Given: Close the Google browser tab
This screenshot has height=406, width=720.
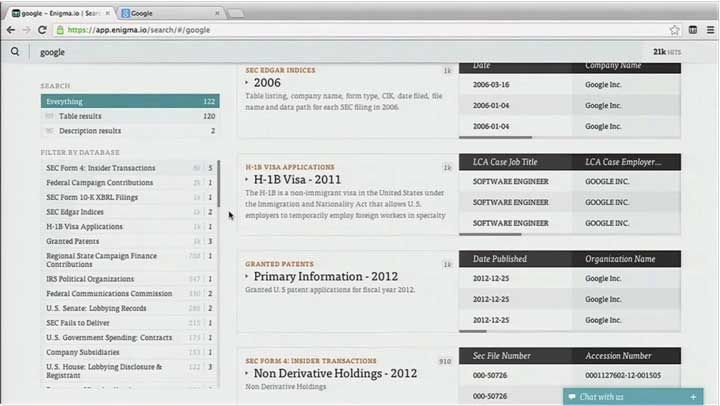Looking at the screenshot, I should pos(217,13).
